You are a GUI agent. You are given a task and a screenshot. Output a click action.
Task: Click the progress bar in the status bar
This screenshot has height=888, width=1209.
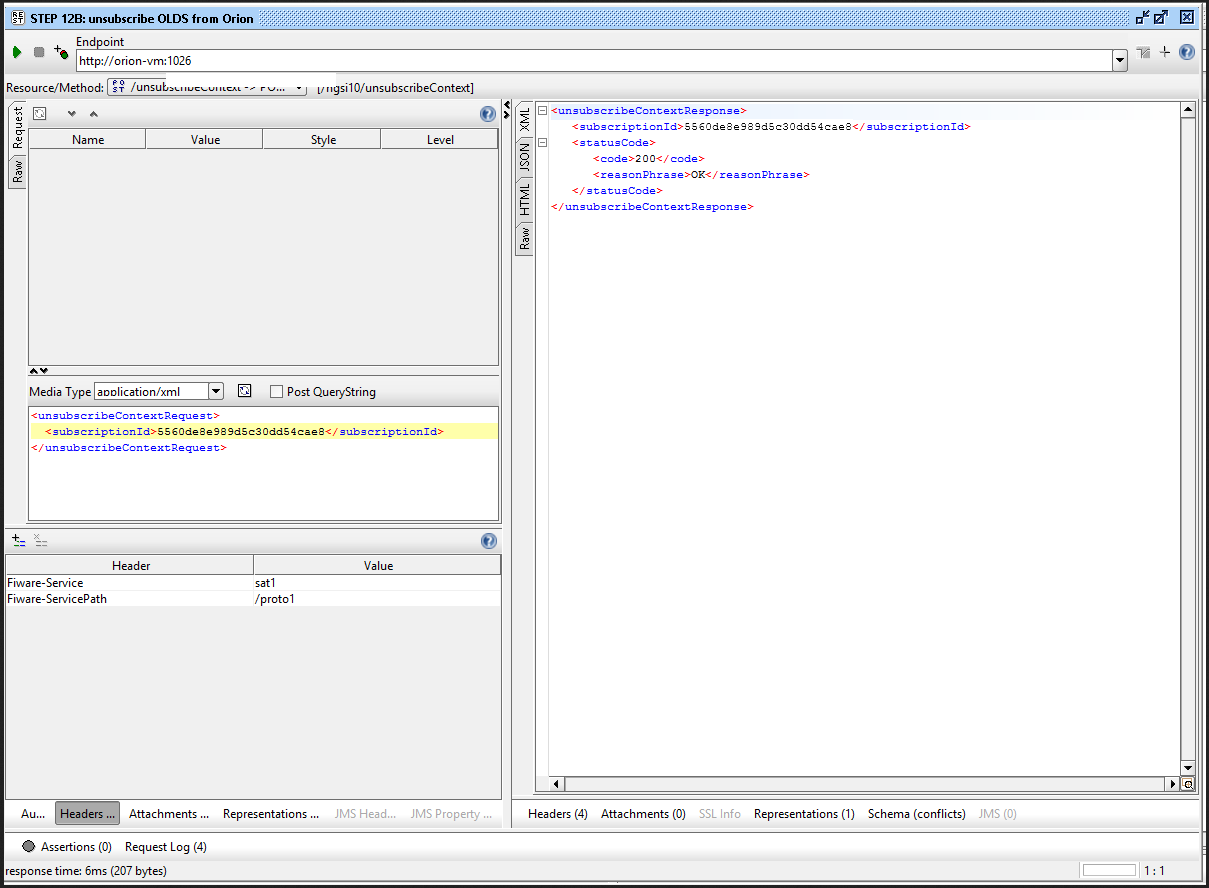1109,870
